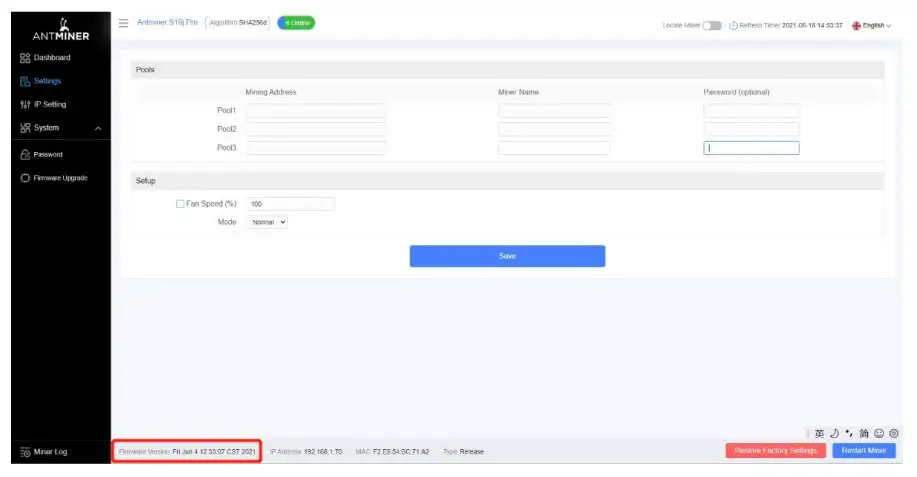Click the UK flag language icon
The image size is (917, 477).
tap(856, 26)
